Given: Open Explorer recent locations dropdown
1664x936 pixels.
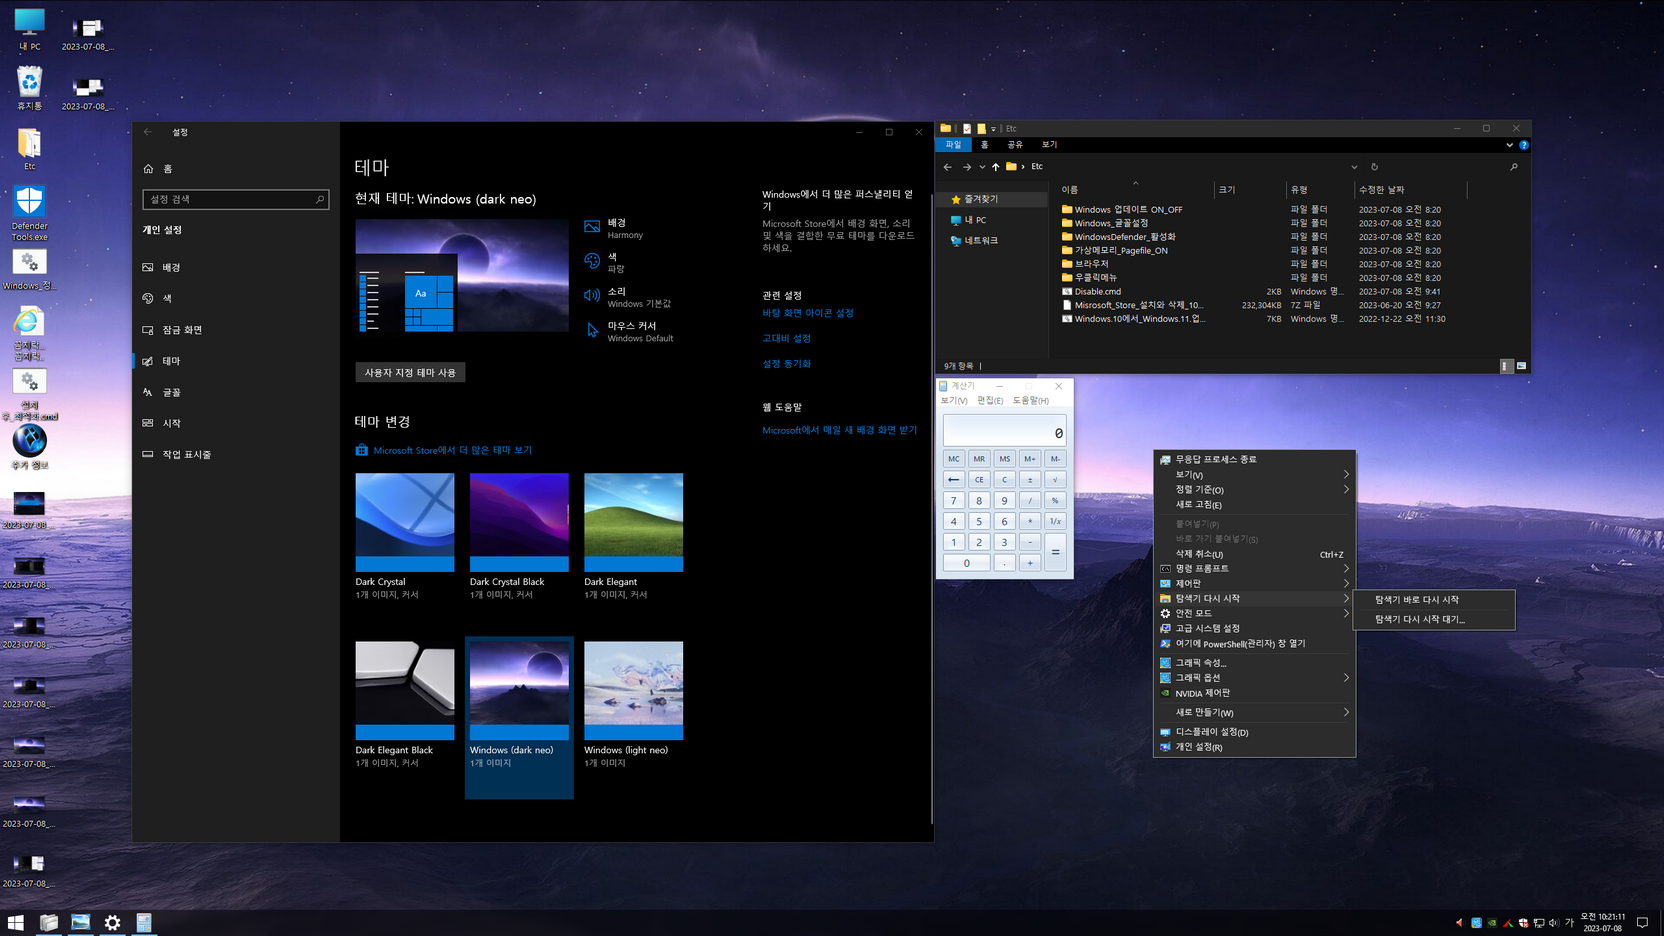Looking at the screenshot, I should 982,167.
